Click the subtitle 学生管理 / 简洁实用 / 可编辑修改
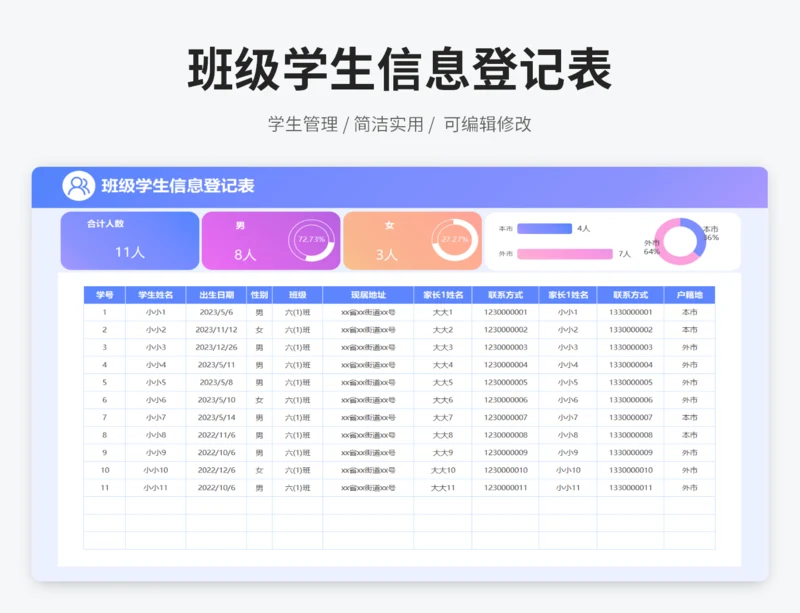The width and height of the screenshot is (800, 613). coord(399,124)
